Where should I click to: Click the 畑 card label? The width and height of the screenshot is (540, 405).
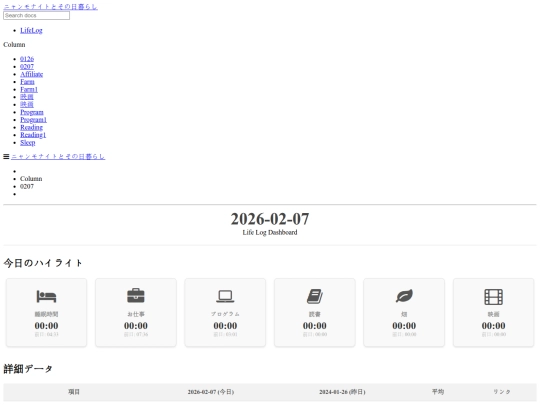pyautogui.click(x=404, y=314)
